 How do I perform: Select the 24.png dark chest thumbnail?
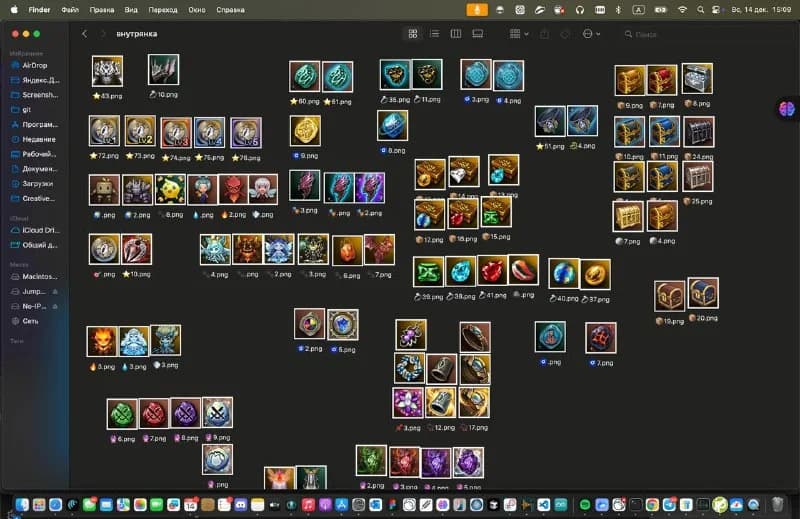(x=698, y=132)
